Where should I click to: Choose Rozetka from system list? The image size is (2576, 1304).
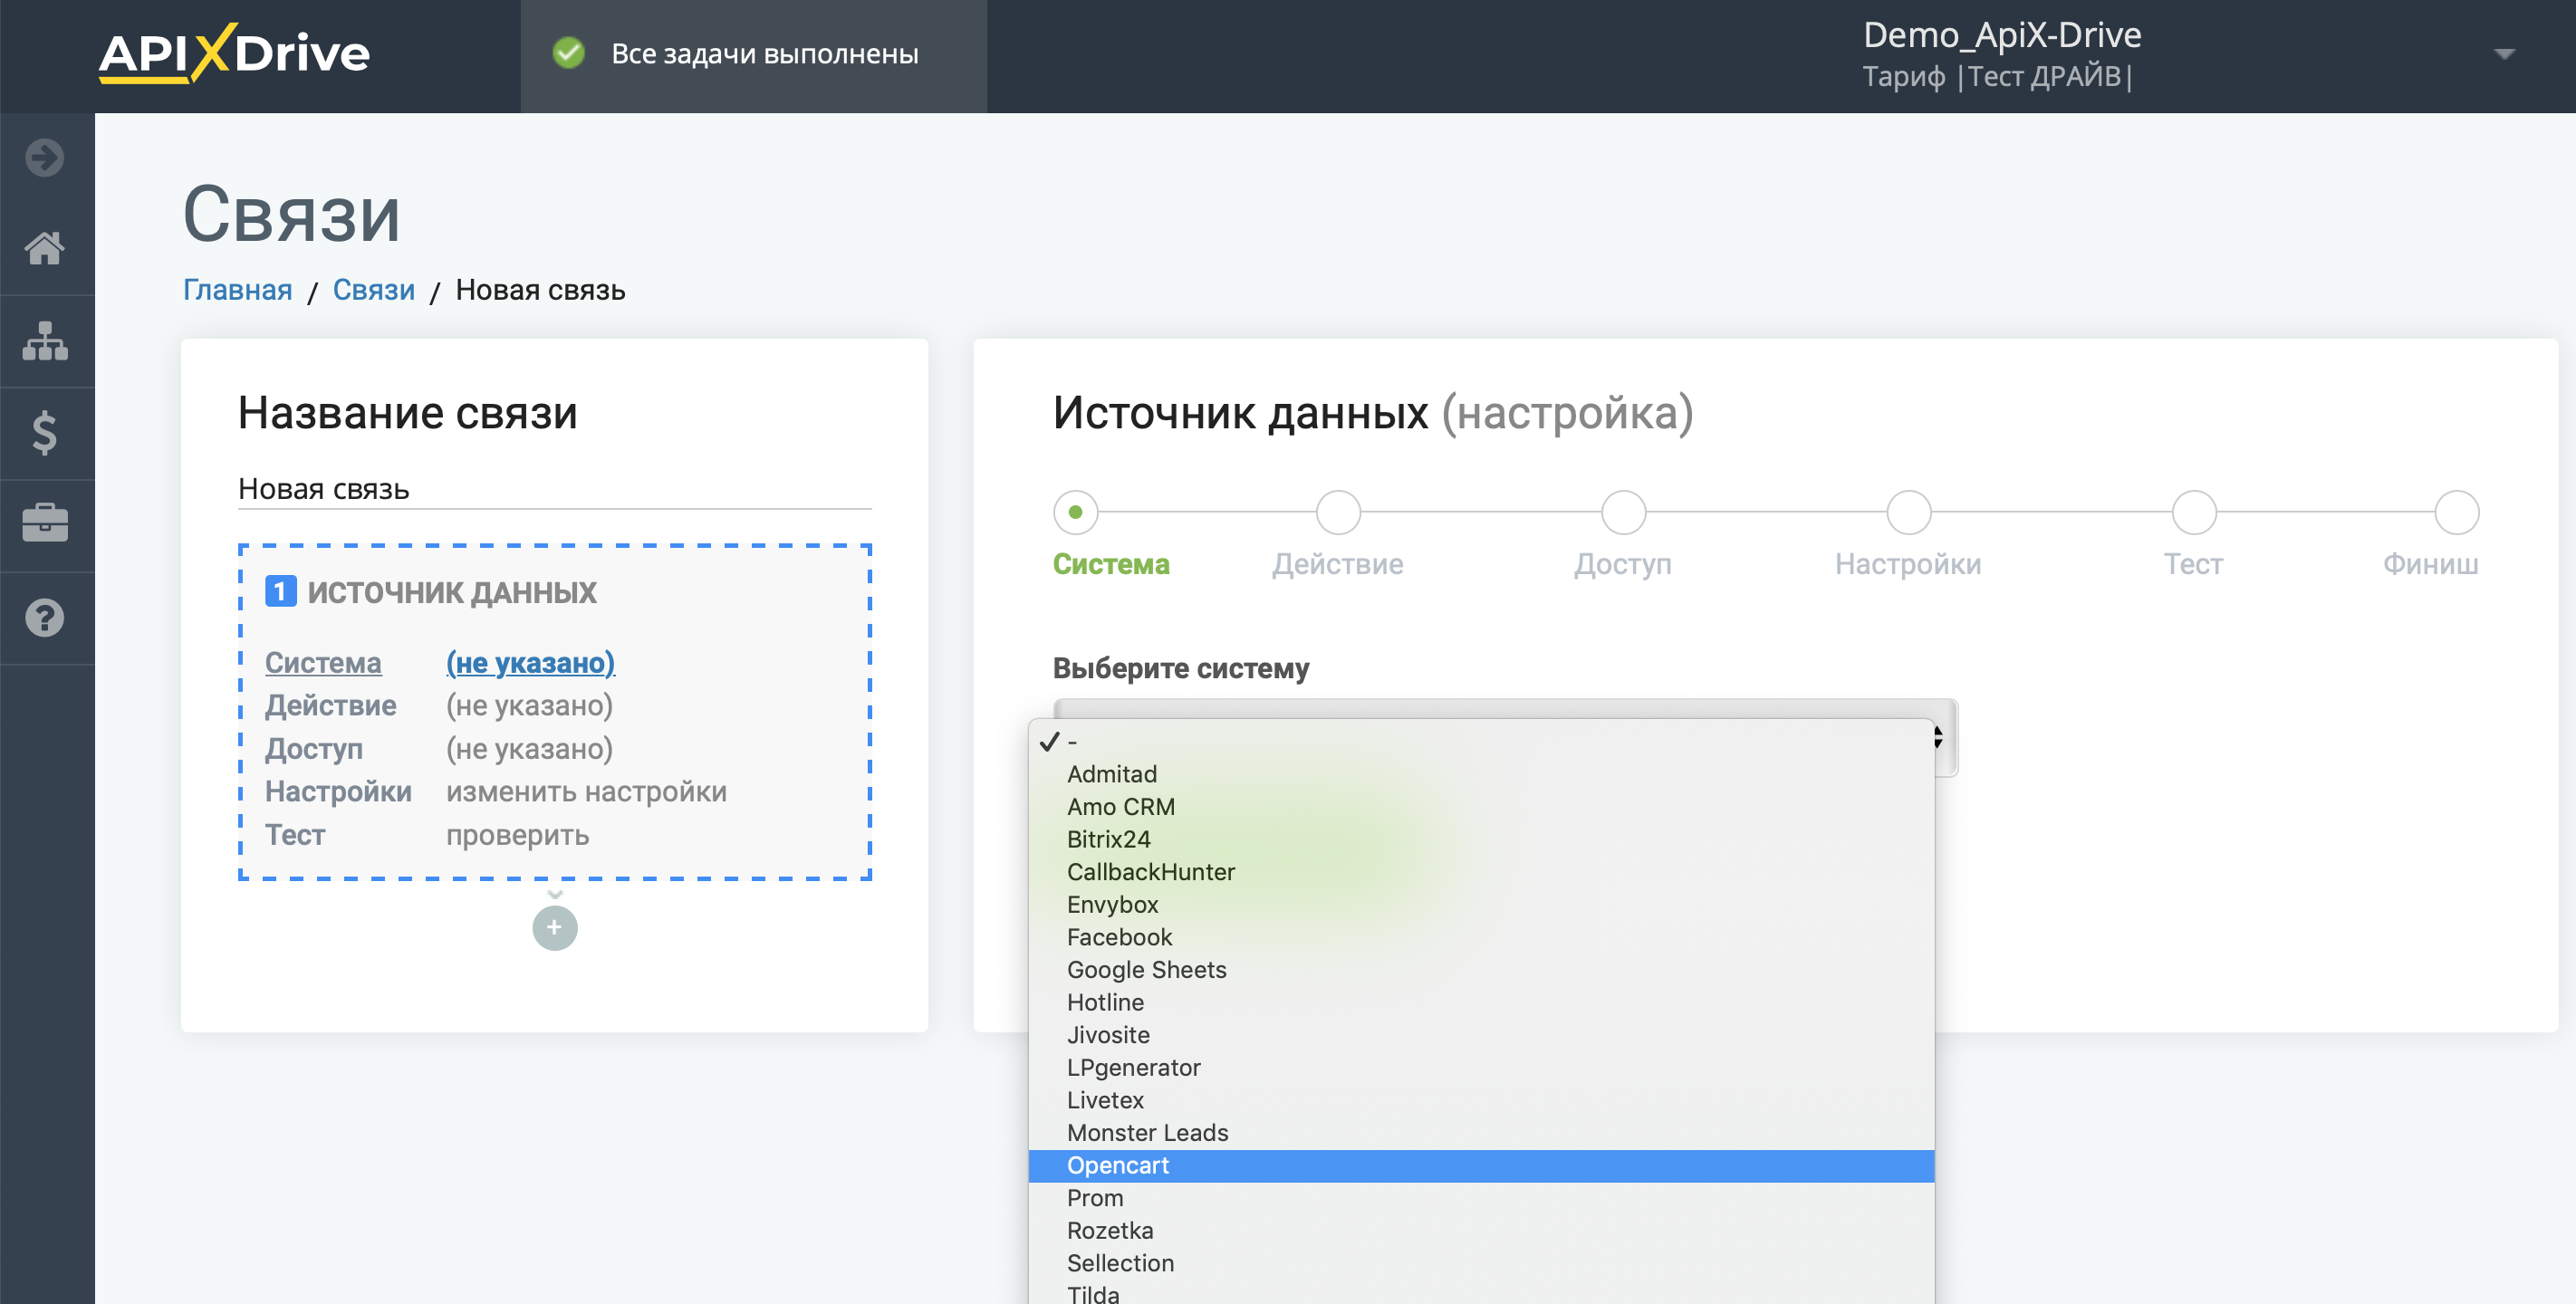(x=1481, y=1231)
